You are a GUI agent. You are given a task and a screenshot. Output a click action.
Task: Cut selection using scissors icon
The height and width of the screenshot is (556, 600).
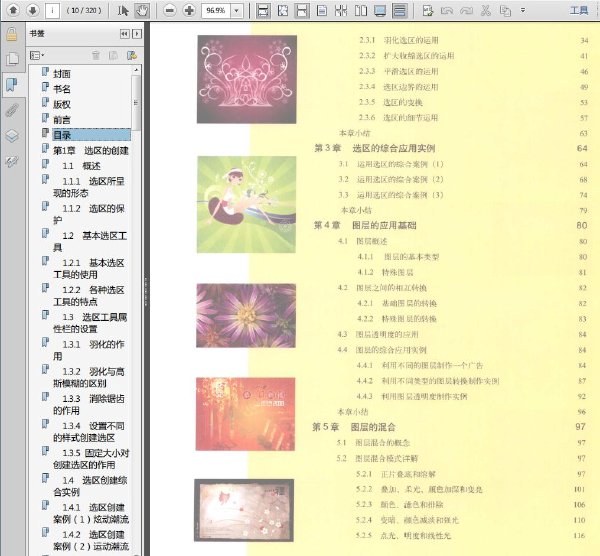tap(486, 10)
